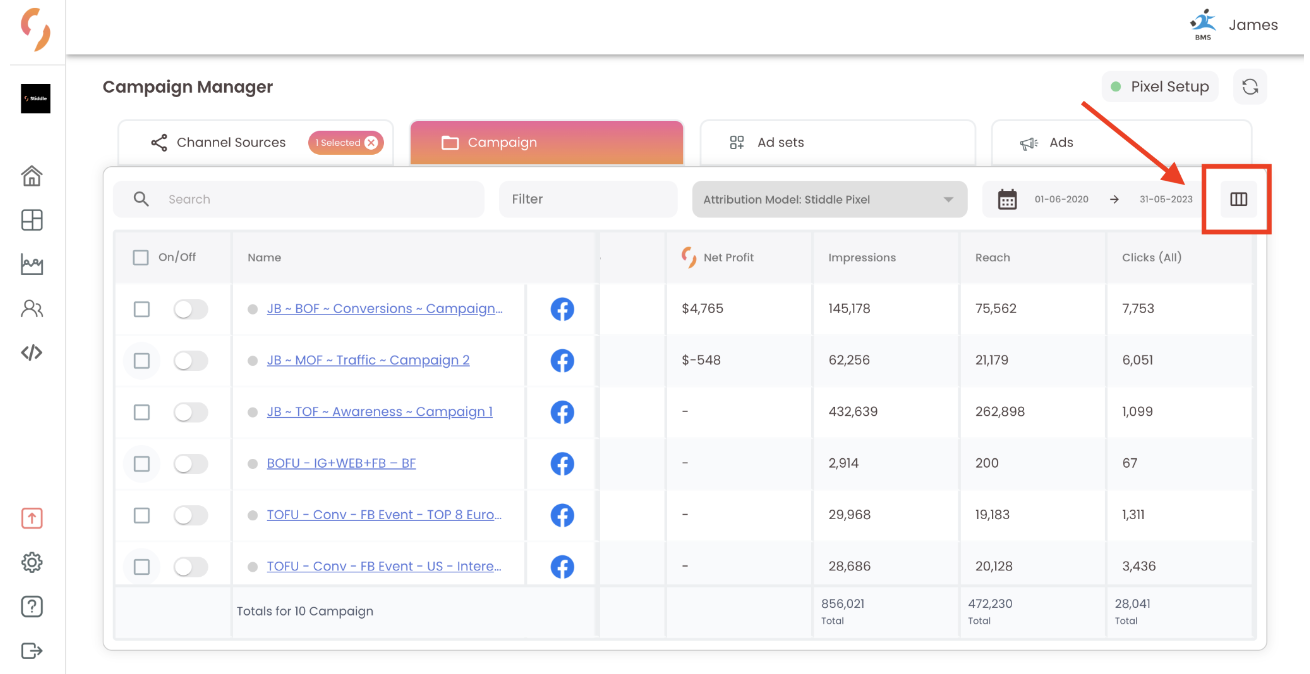Viewport: 1310px width, 674px height.
Task: Click the James username at top right
Action: tap(1253, 25)
